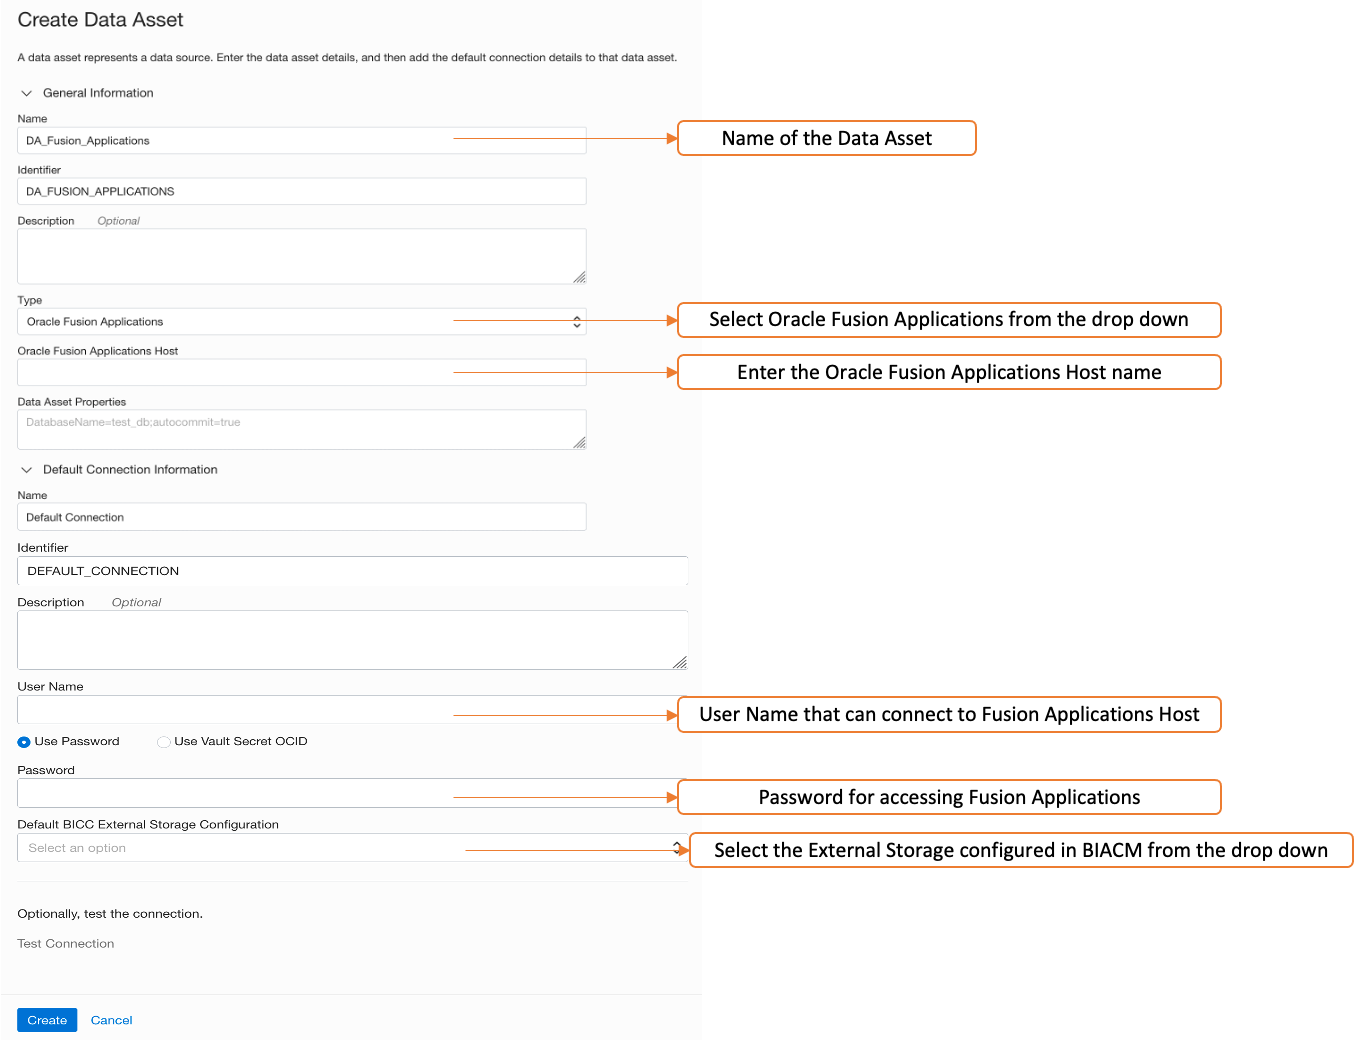Click the 'Oracle Fusion Applications Host' label

tap(98, 351)
